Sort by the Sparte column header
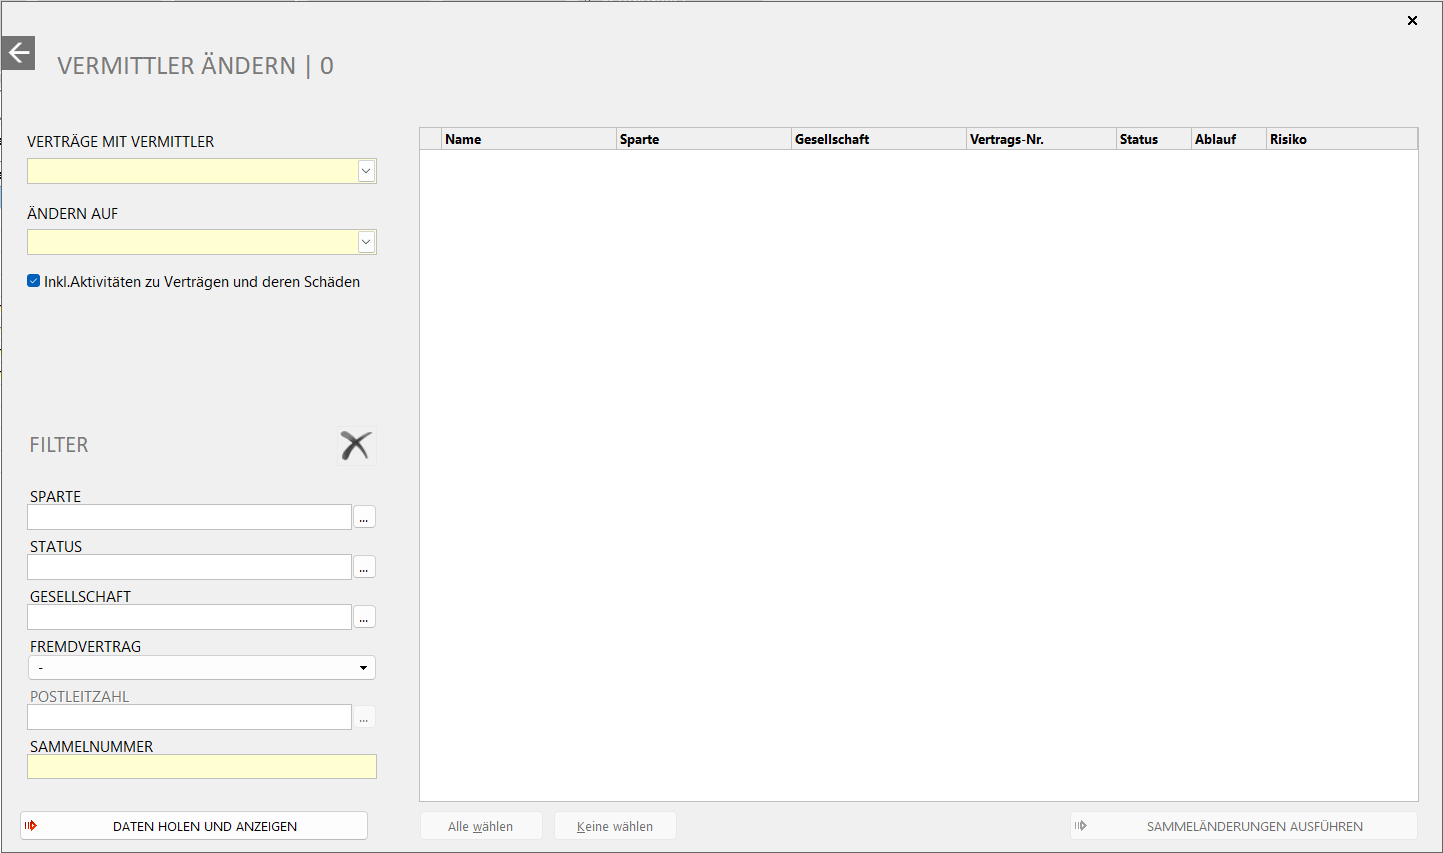Screen dimensions: 1443x853 pyautogui.click(x=703, y=139)
